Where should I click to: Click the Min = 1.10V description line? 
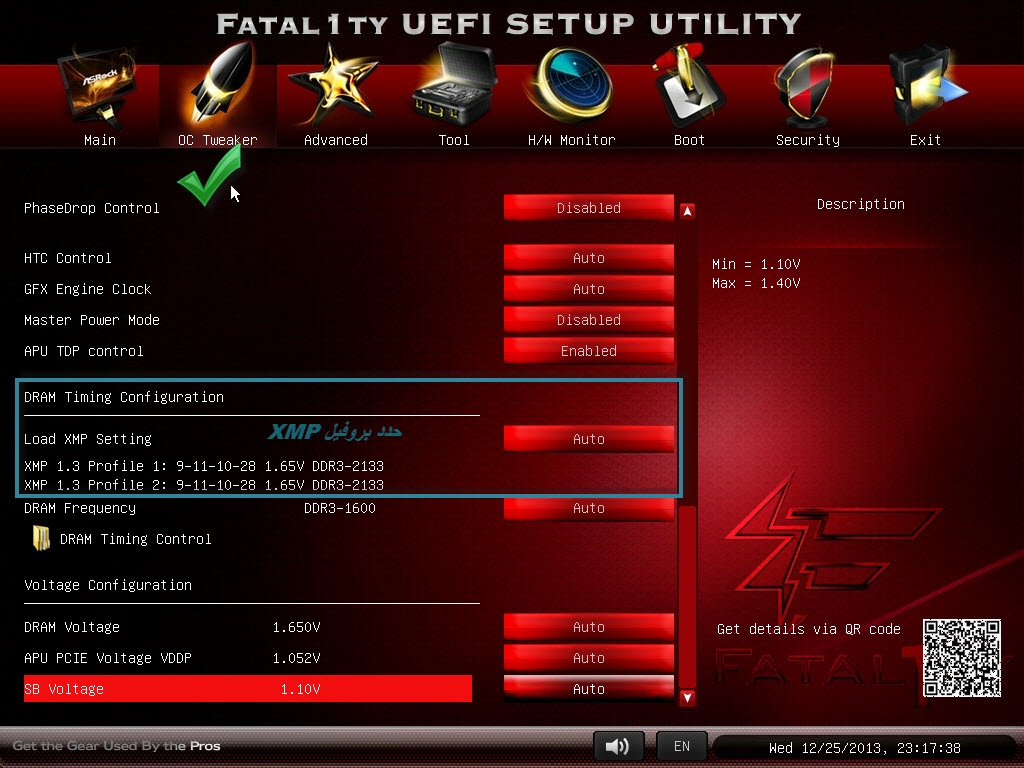[x=756, y=264]
